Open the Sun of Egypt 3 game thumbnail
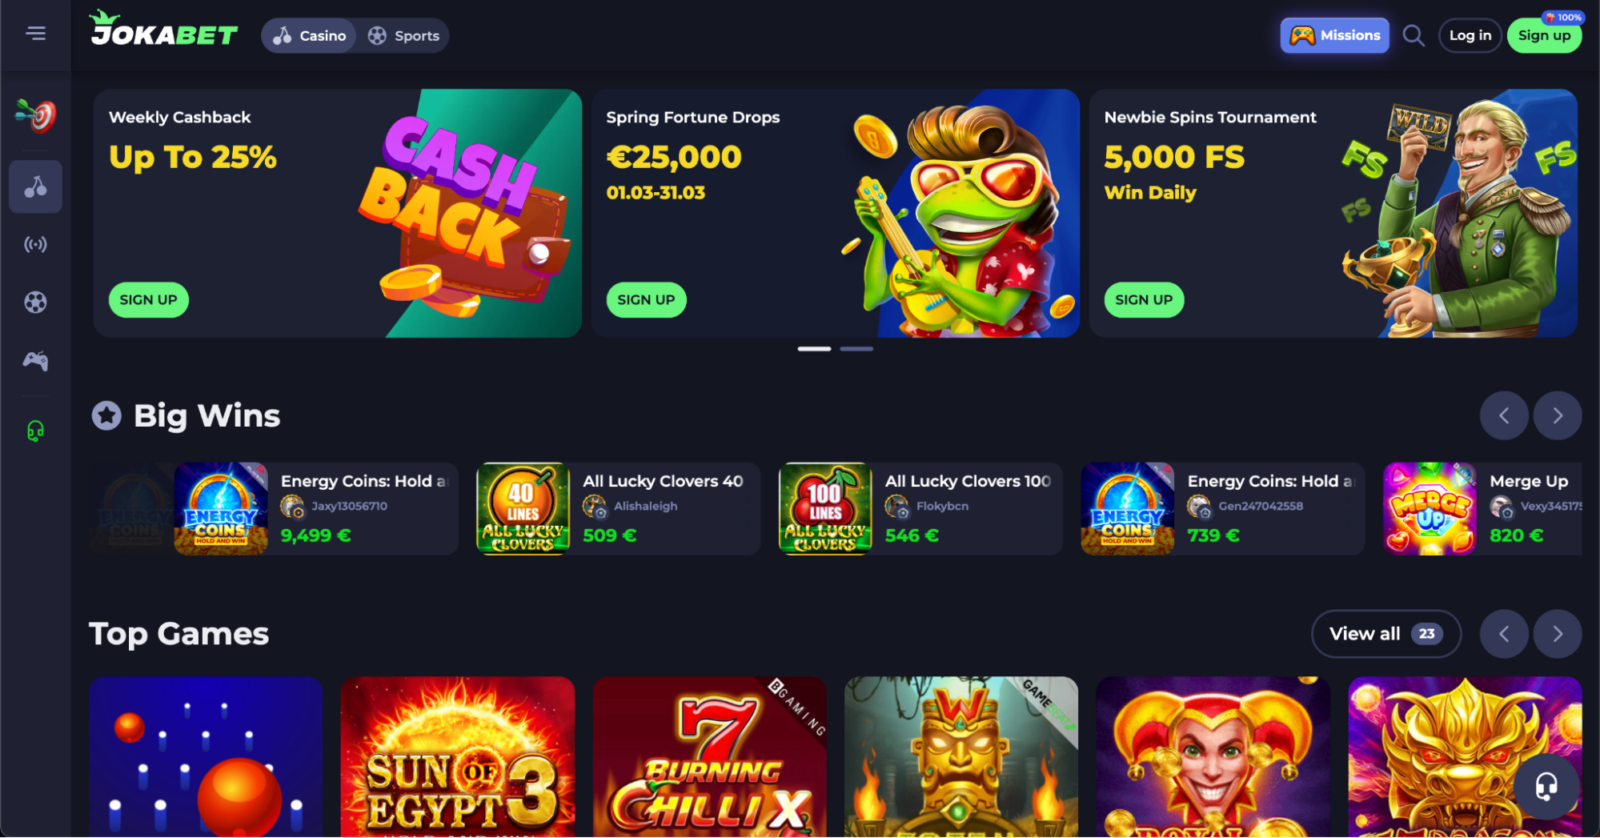1600x838 pixels. coord(458,757)
